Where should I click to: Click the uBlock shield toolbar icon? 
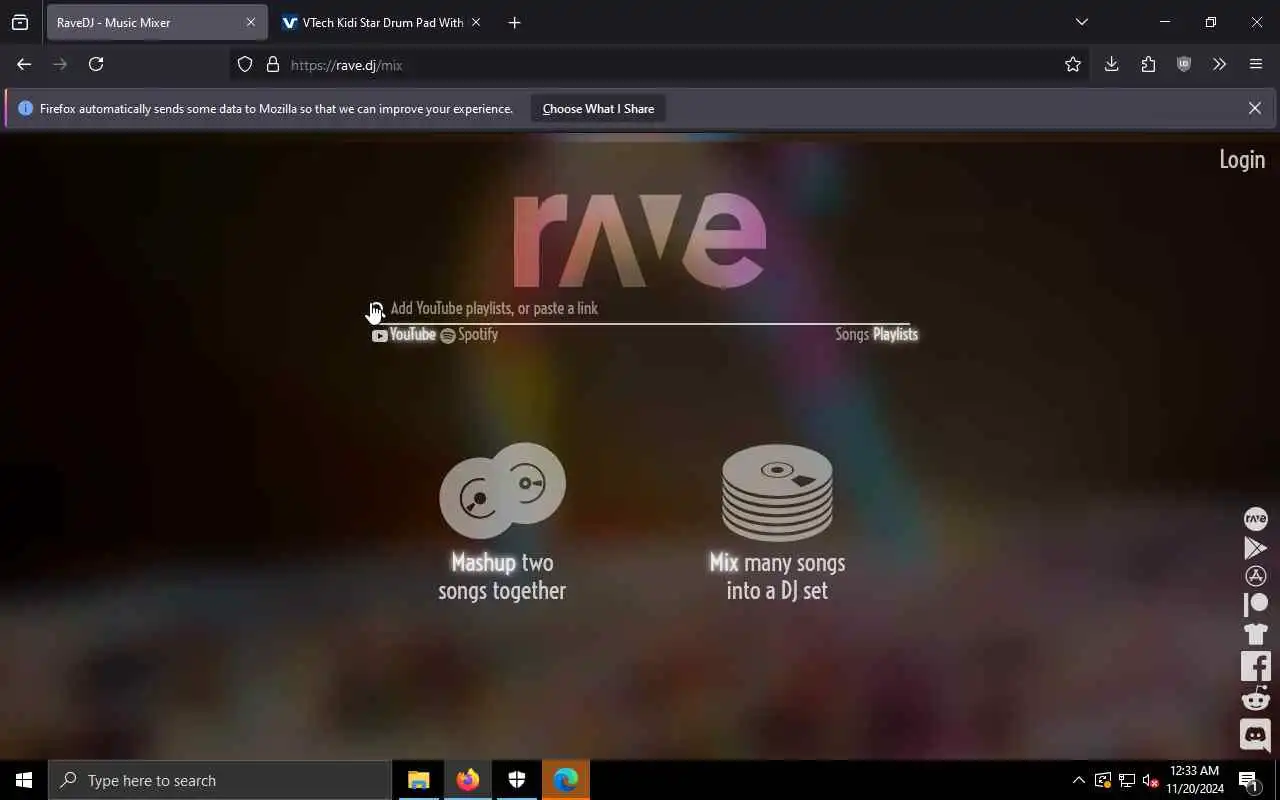[x=1184, y=64]
